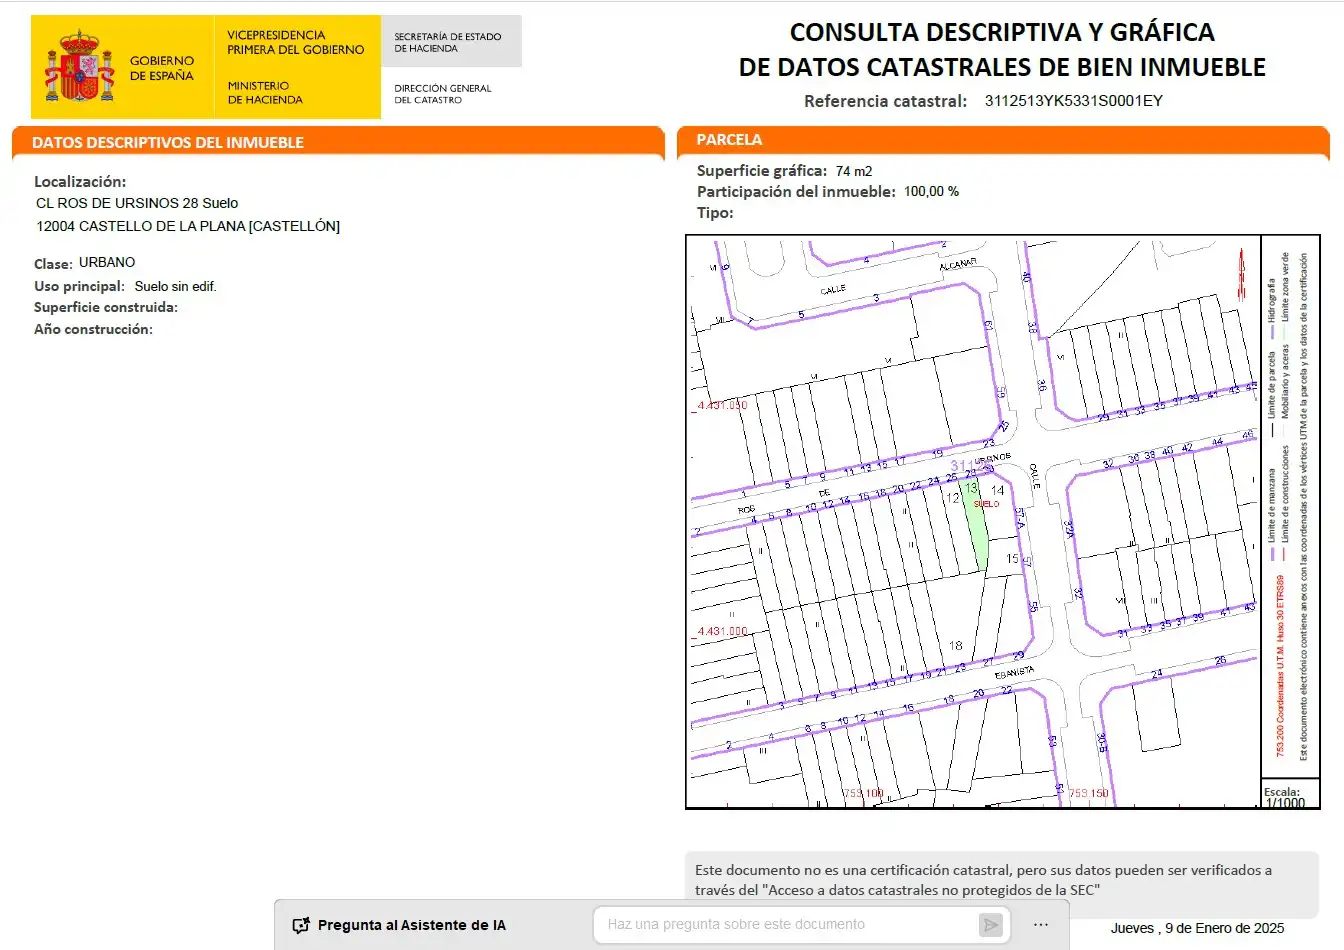Click the Secretaría de Estado de Hacienda box

point(451,42)
